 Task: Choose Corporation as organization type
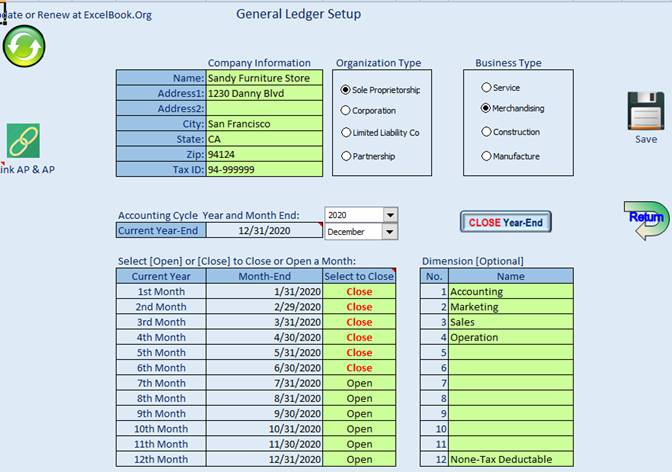click(346, 111)
